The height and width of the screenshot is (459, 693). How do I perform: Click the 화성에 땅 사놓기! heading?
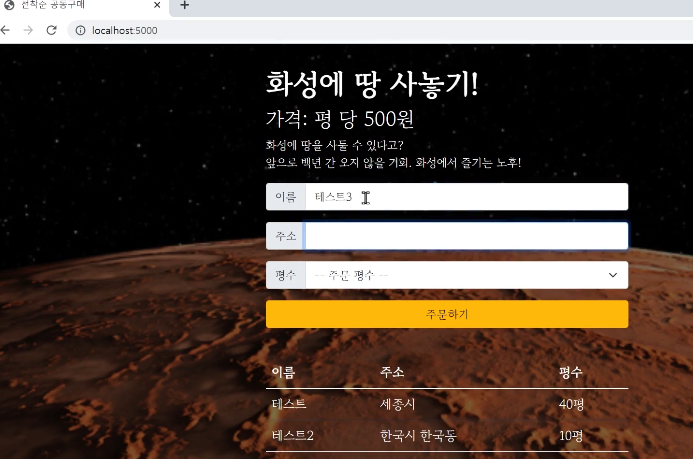[372, 84]
